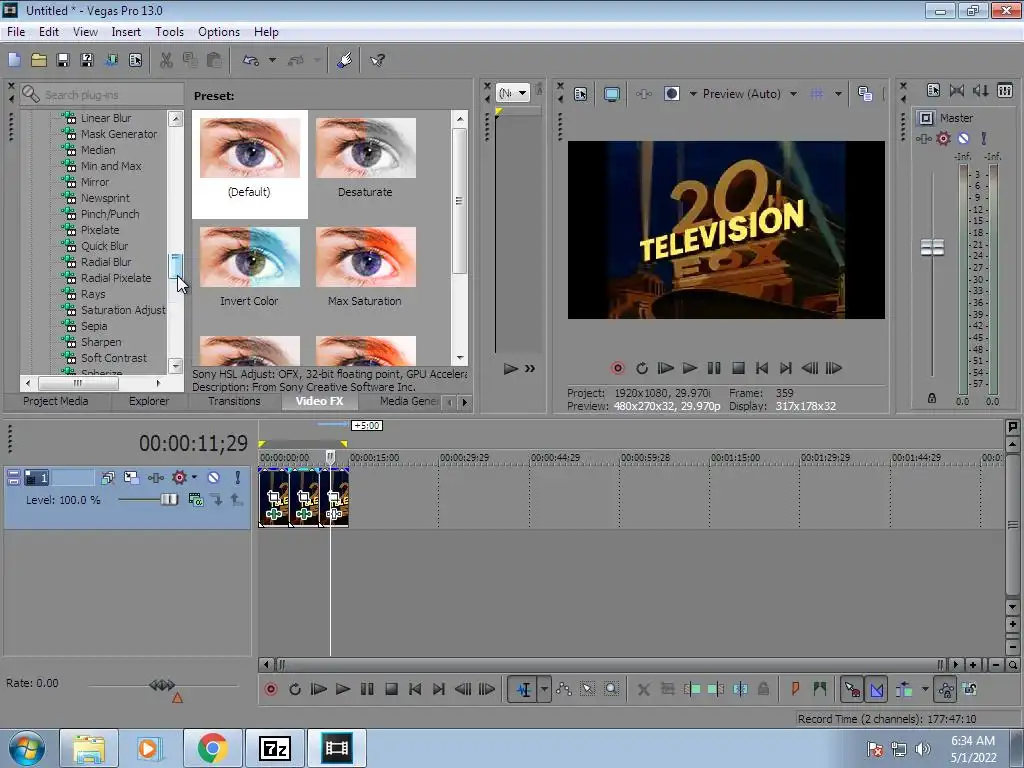Cut selection with the scissors icon

coord(166,61)
